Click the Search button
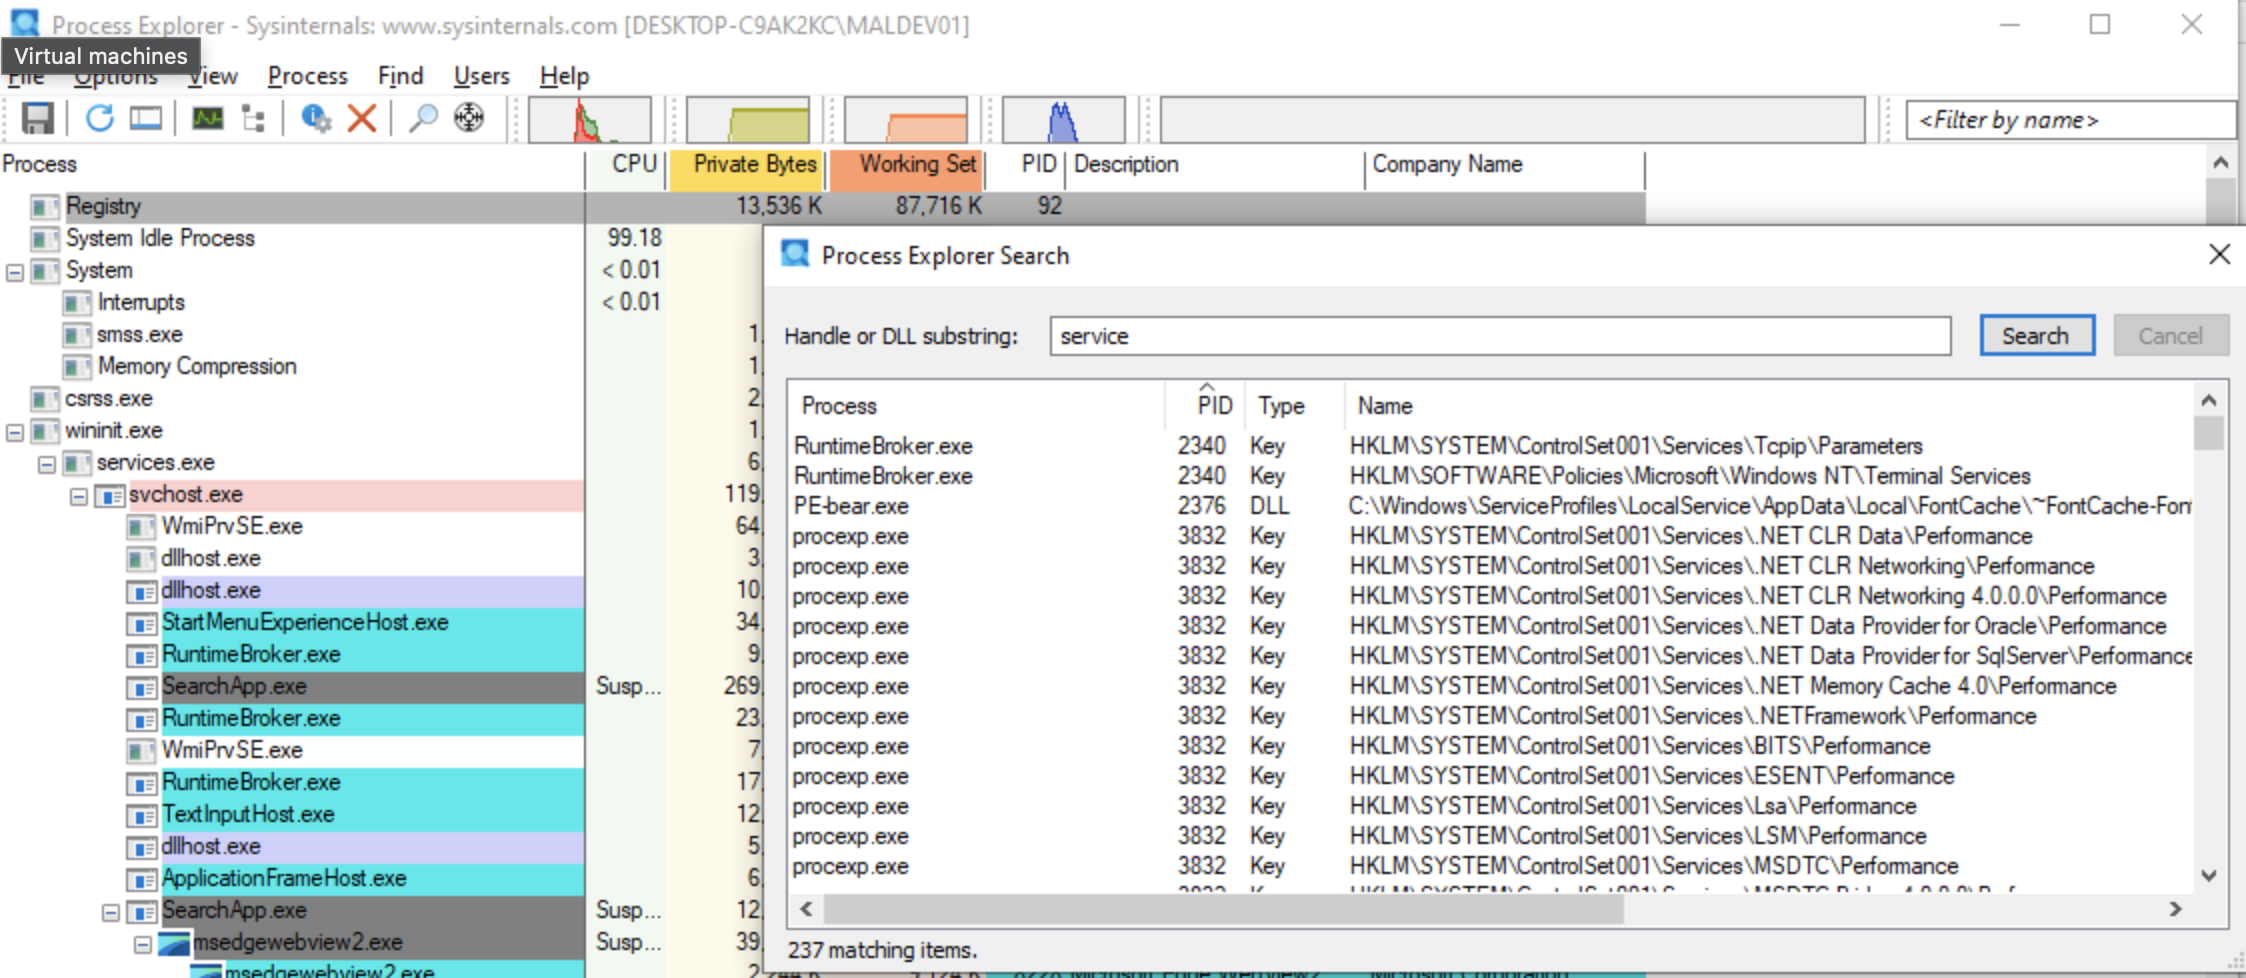2246x978 pixels. 2036,336
